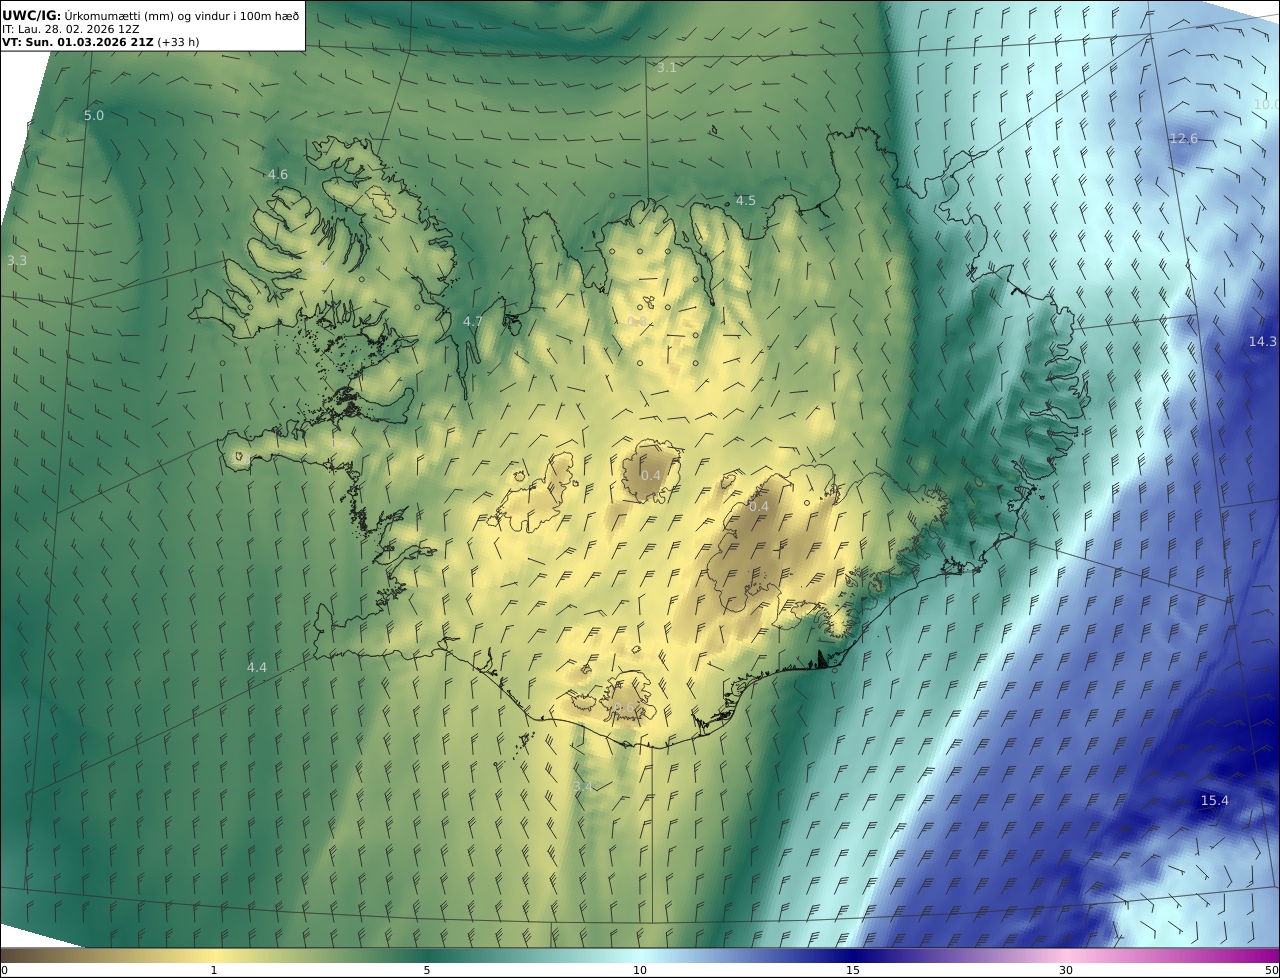Viewport: 1280px width, 978px height.
Task: Click colorbar tick label 1
Action: click(x=213, y=970)
